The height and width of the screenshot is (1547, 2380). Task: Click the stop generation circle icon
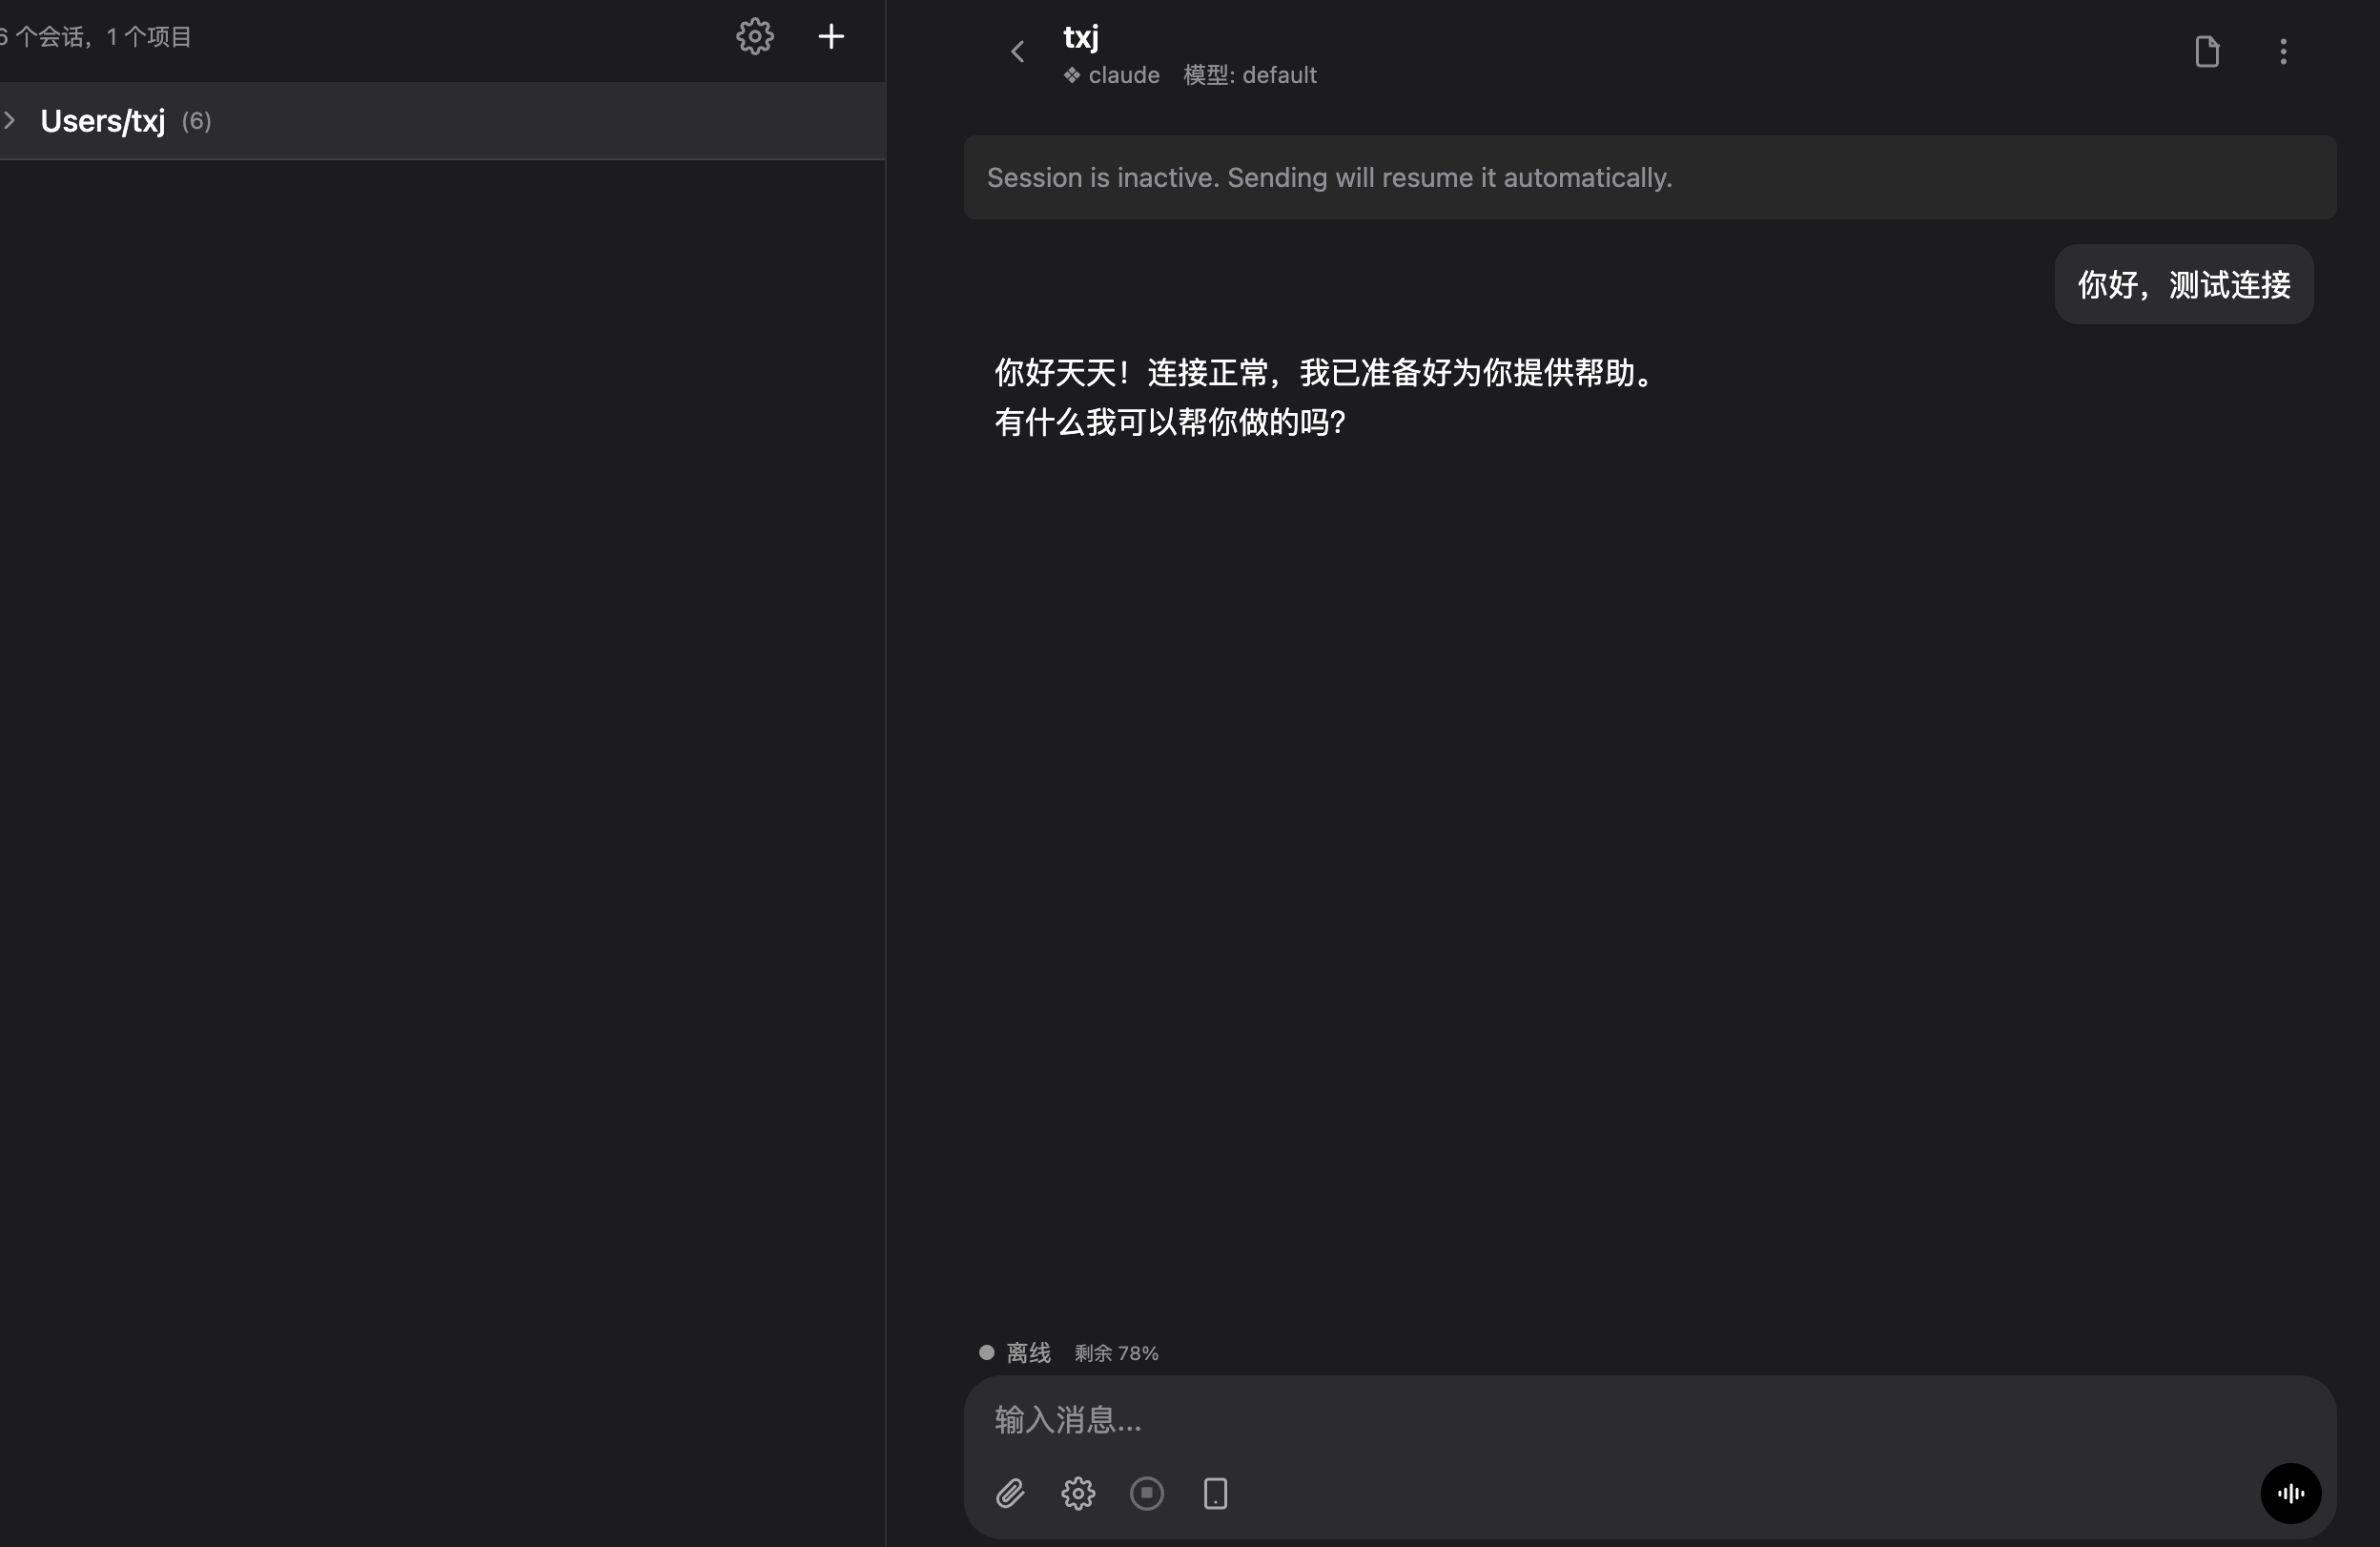point(1147,1494)
